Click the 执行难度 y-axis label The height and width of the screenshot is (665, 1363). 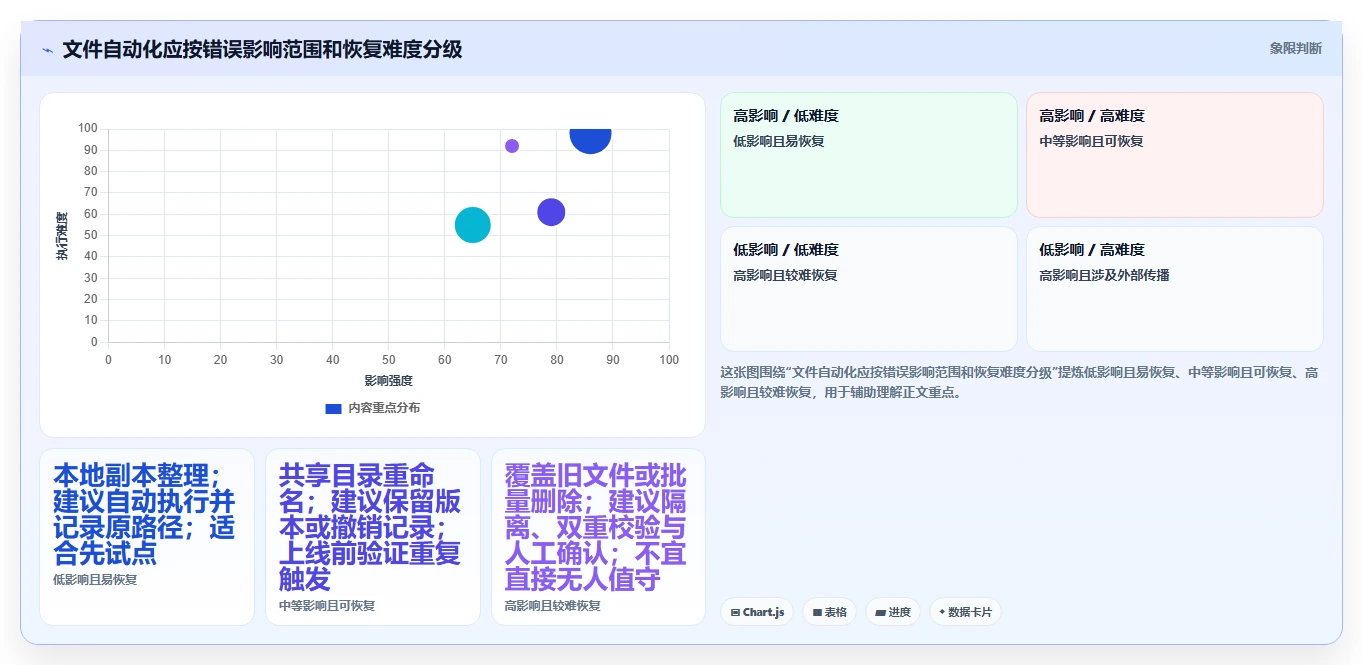pos(62,236)
